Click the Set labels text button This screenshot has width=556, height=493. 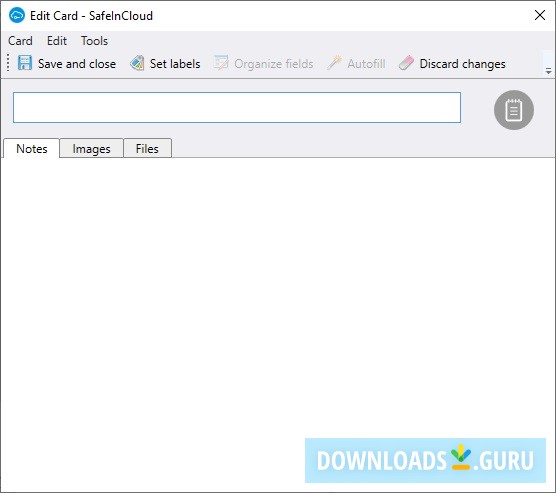[175, 64]
